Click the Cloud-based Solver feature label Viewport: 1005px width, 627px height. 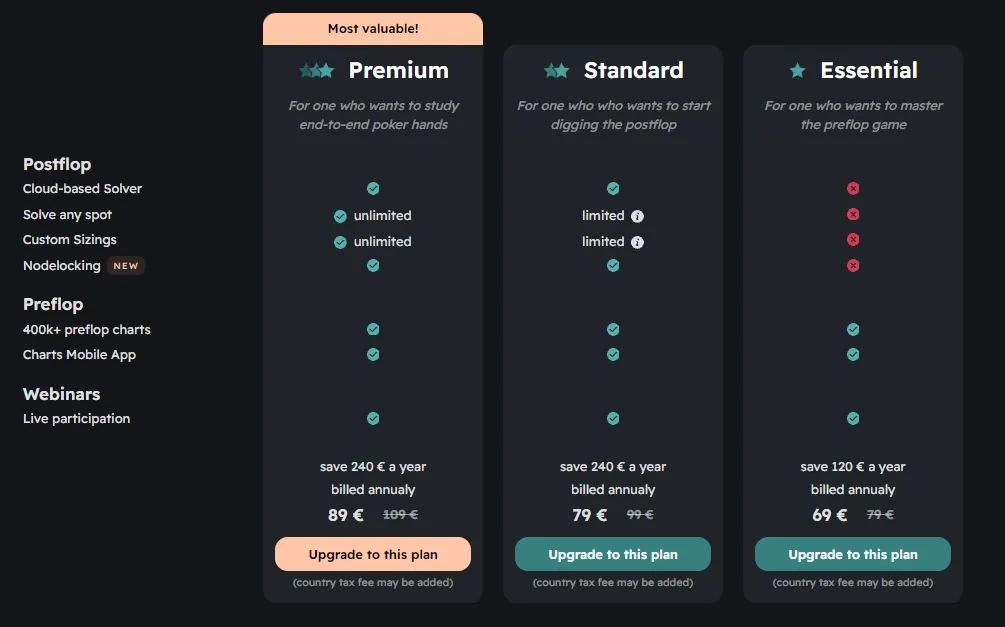point(82,188)
